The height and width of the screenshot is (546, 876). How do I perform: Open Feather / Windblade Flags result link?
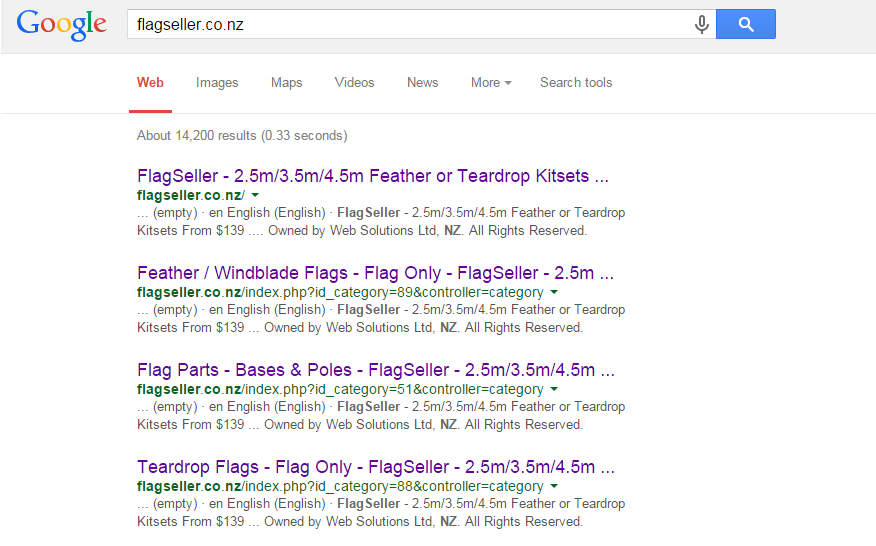click(375, 273)
